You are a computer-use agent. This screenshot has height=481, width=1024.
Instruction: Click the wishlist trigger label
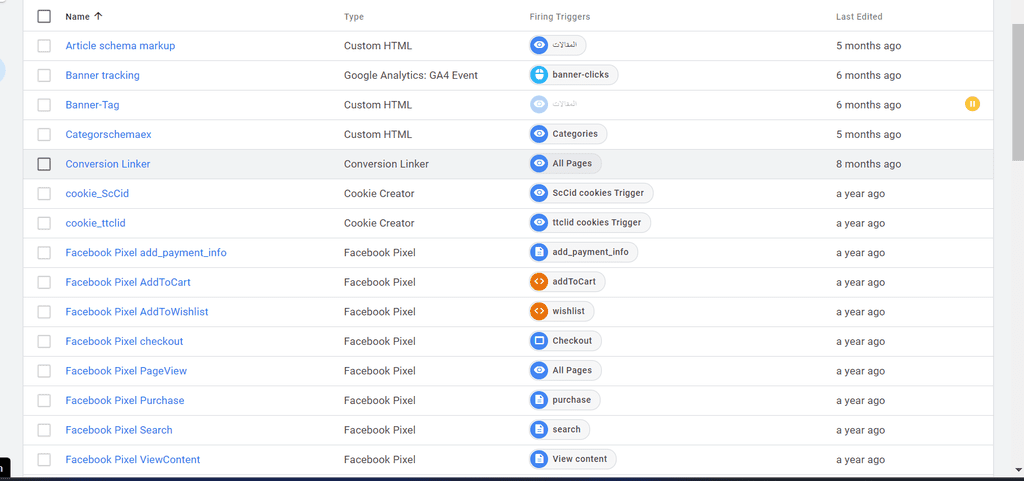[x=569, y=311]
